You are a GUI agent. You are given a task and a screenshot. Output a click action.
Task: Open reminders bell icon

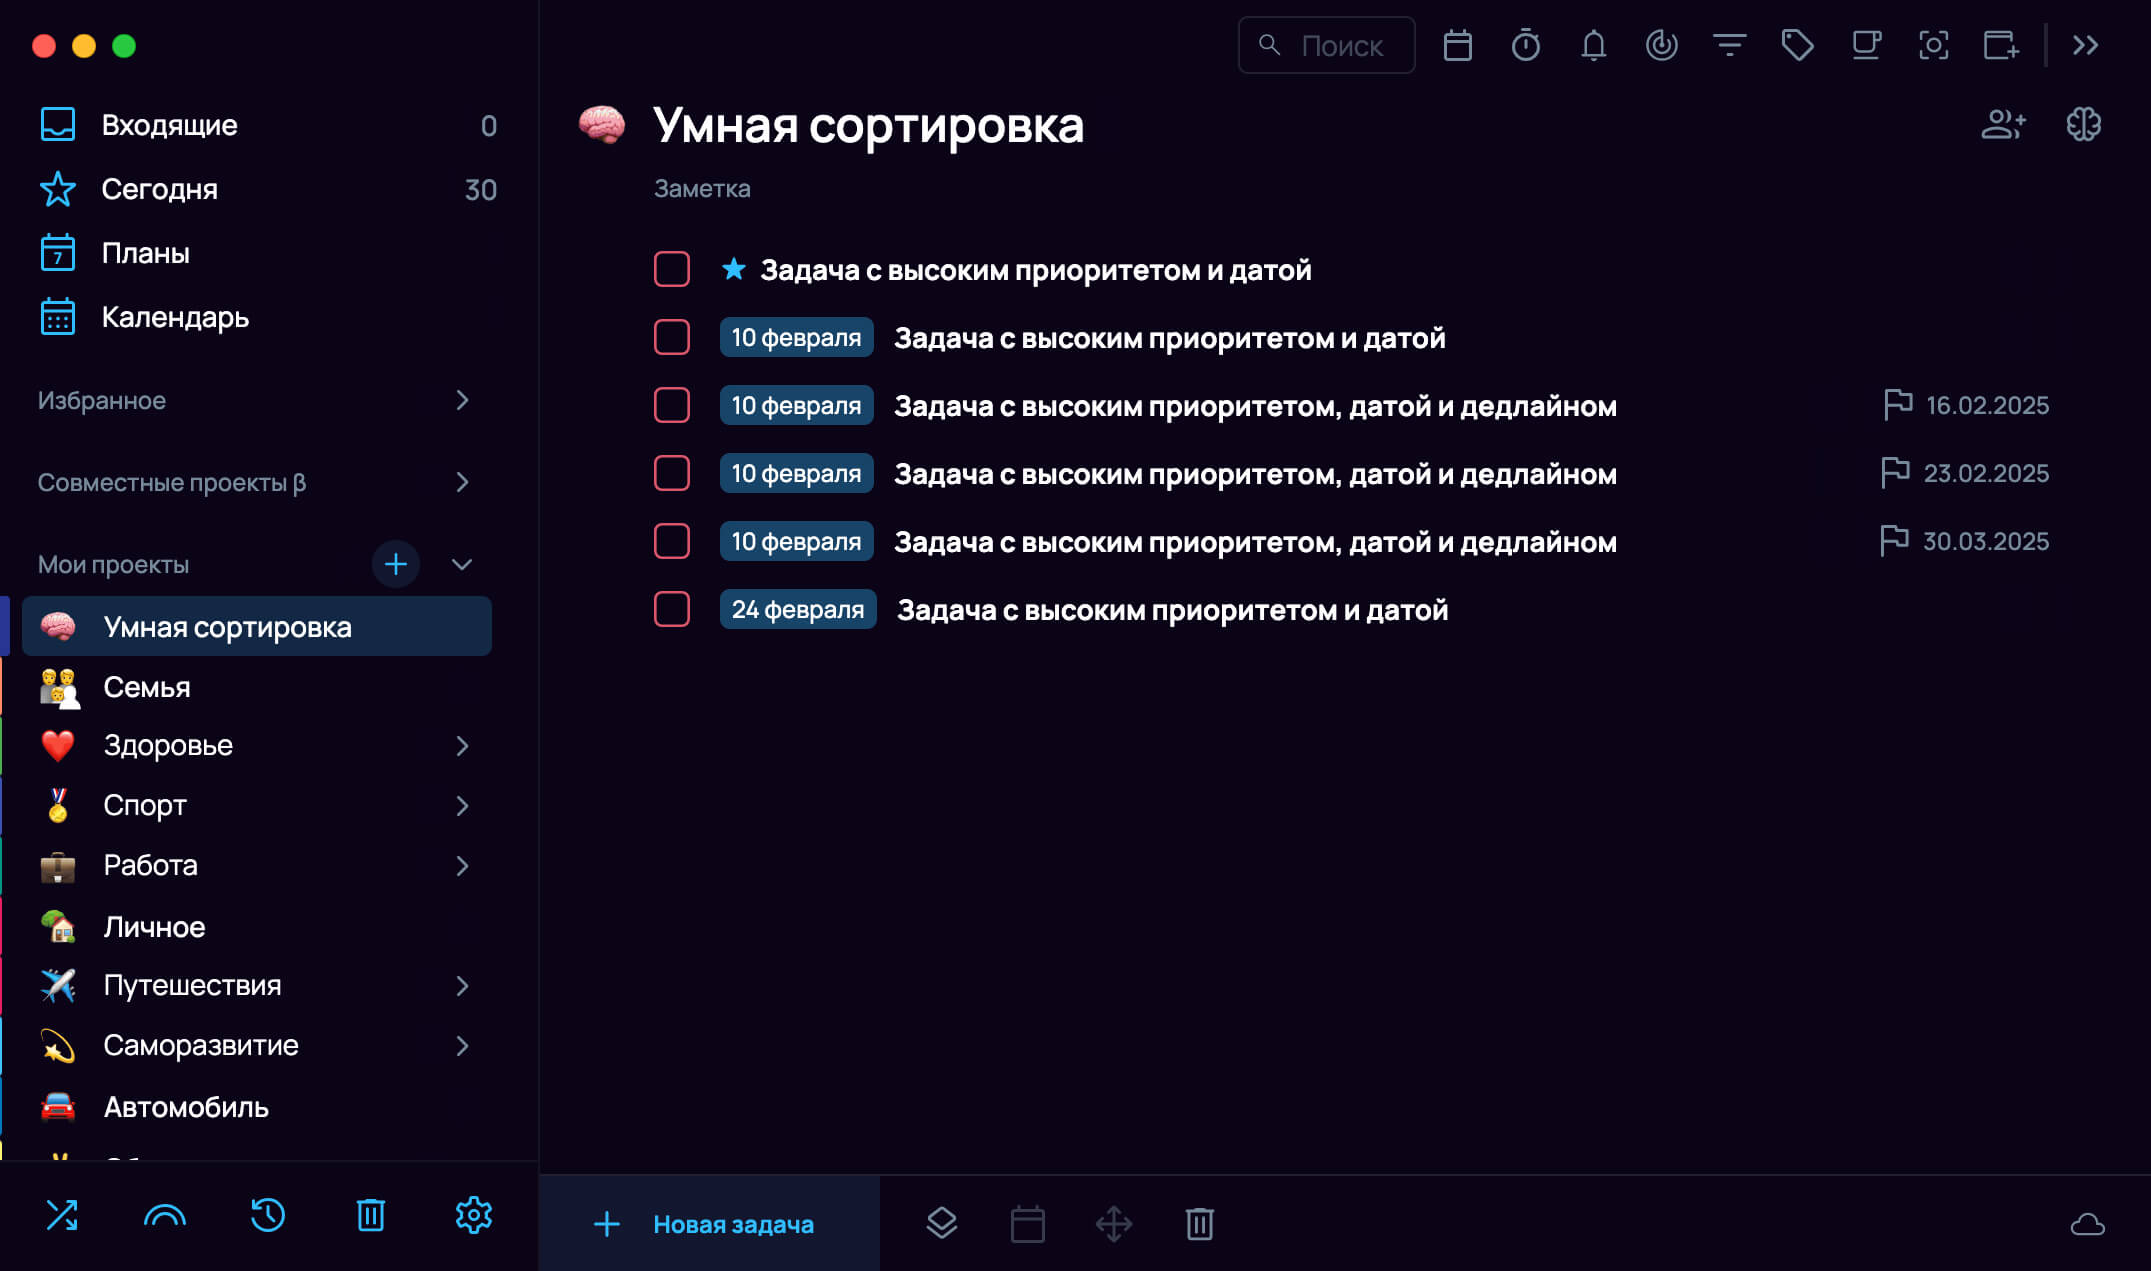coord(1593,45)
